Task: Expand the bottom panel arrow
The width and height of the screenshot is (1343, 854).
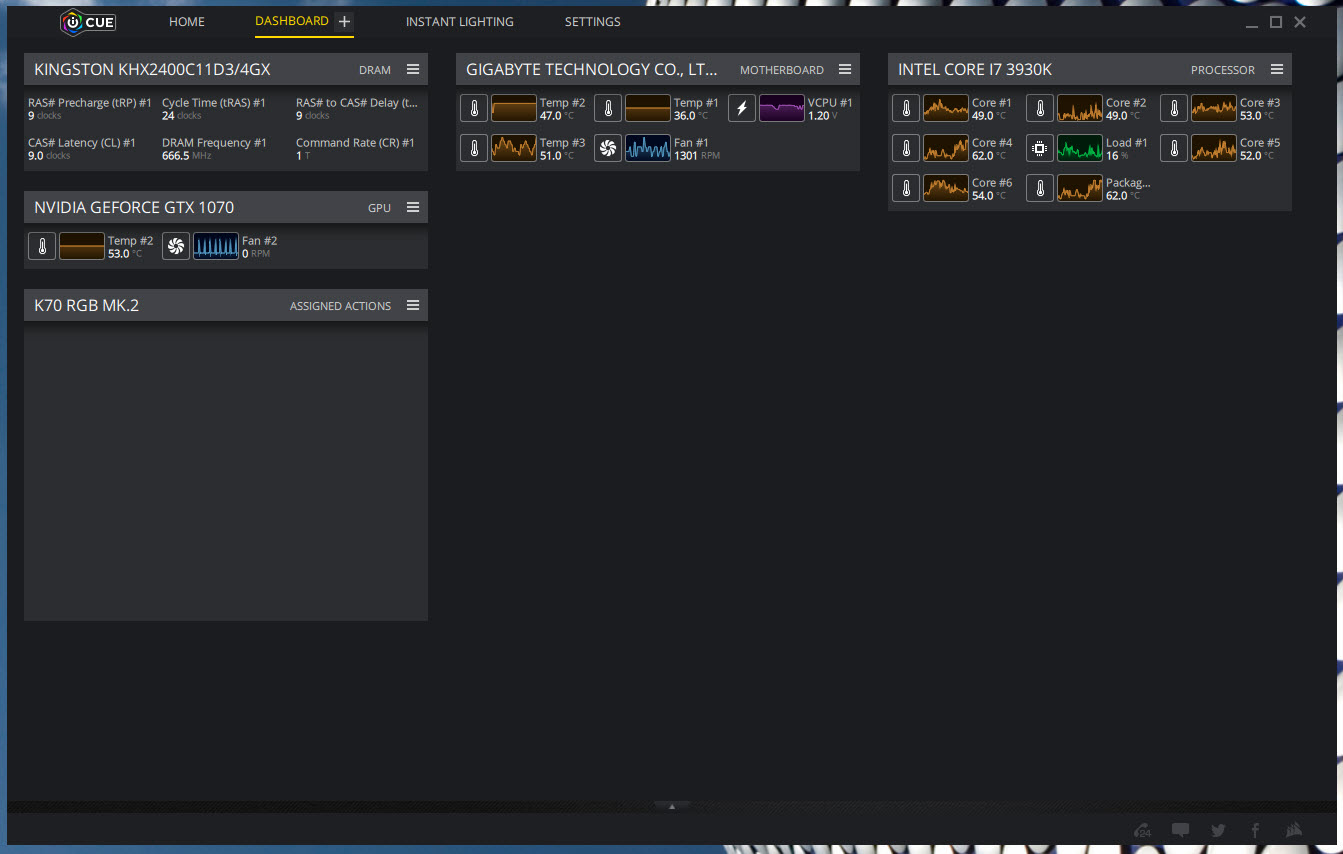Action: tap(672, 806)
